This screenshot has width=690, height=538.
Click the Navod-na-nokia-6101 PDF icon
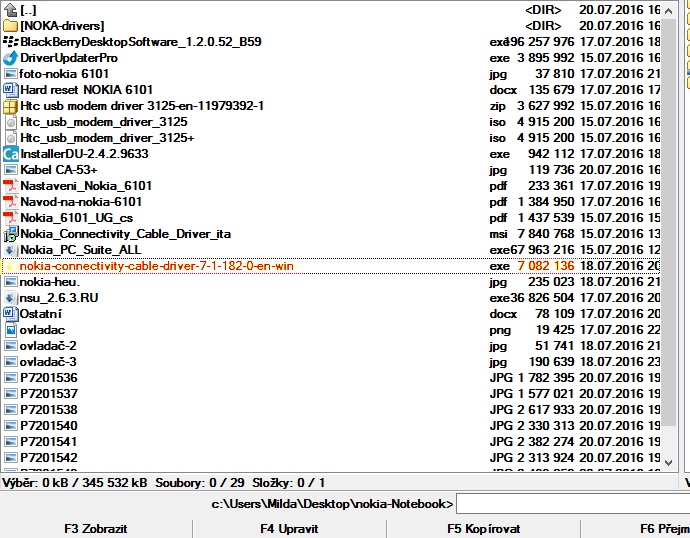pos(10,202)
